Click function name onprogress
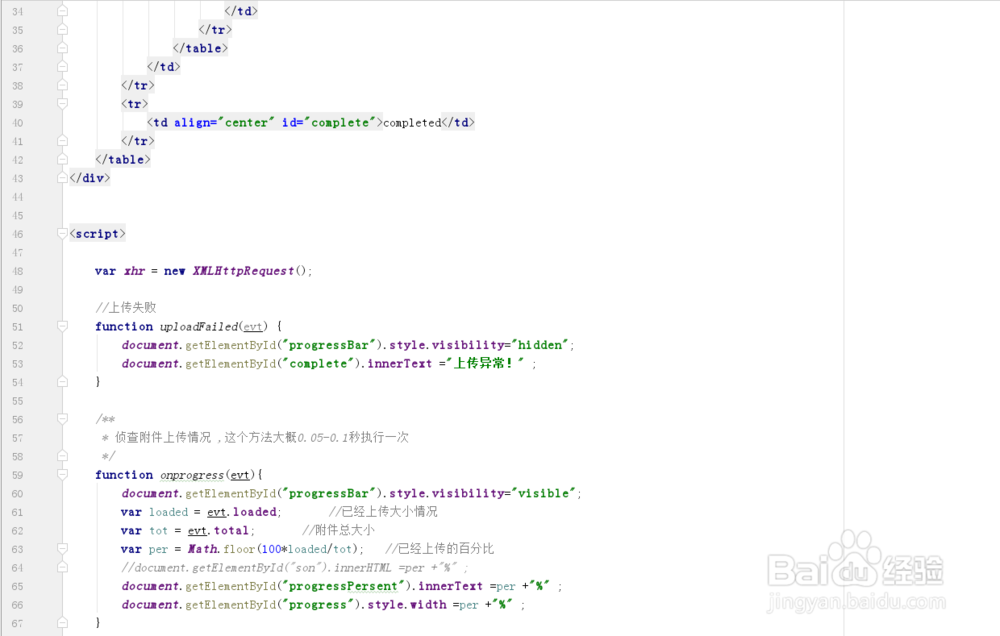The width and height of the screenshot is (1000, 636). coord(192,475)
